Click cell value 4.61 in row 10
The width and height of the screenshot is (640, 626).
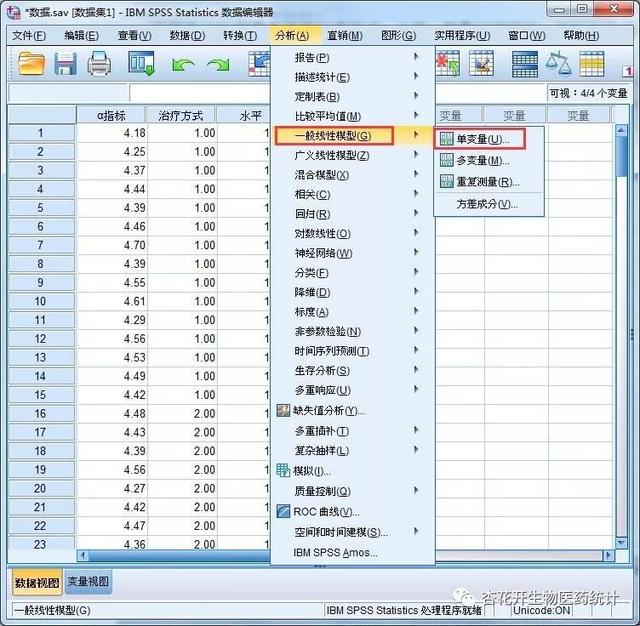pyautogui.click(x=112, y=301)
